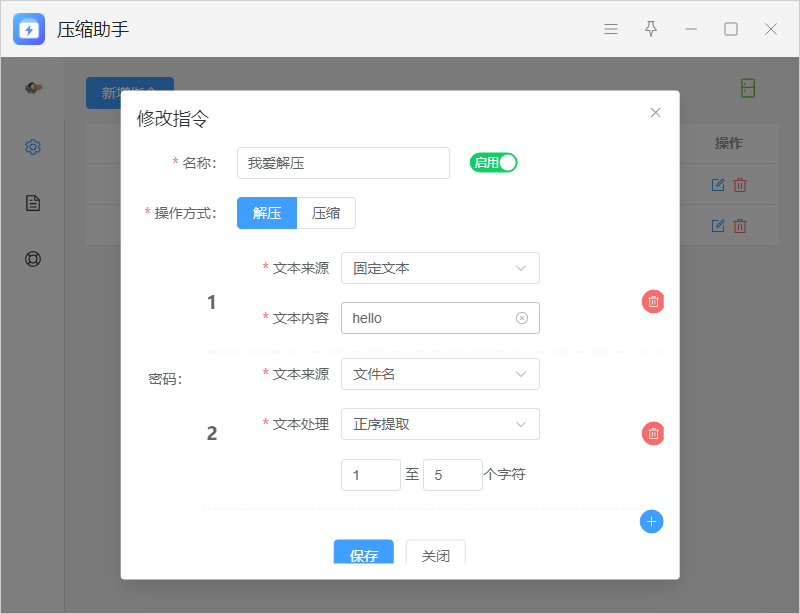Select 解压 operation mode
Viewport: 800px width, 614px height.
pyautogui.click(x=267, y=213)
